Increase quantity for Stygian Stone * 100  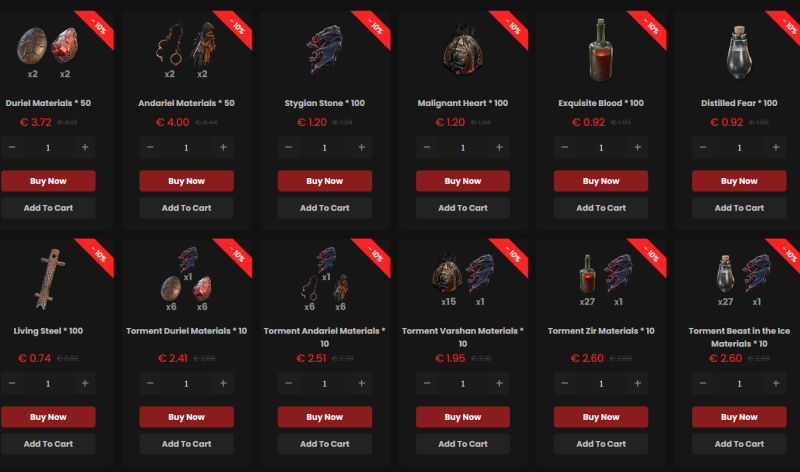(362, 147)
